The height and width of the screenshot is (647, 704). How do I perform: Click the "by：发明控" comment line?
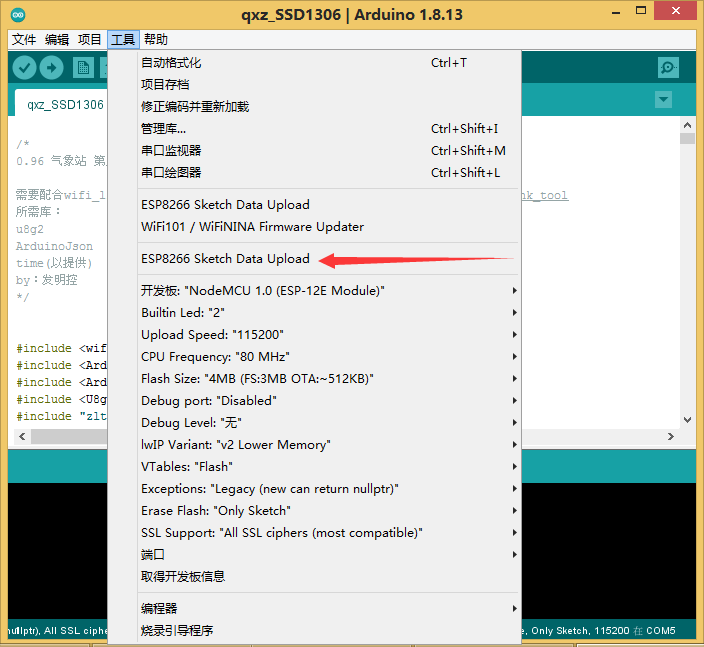(x=47, y=280)
